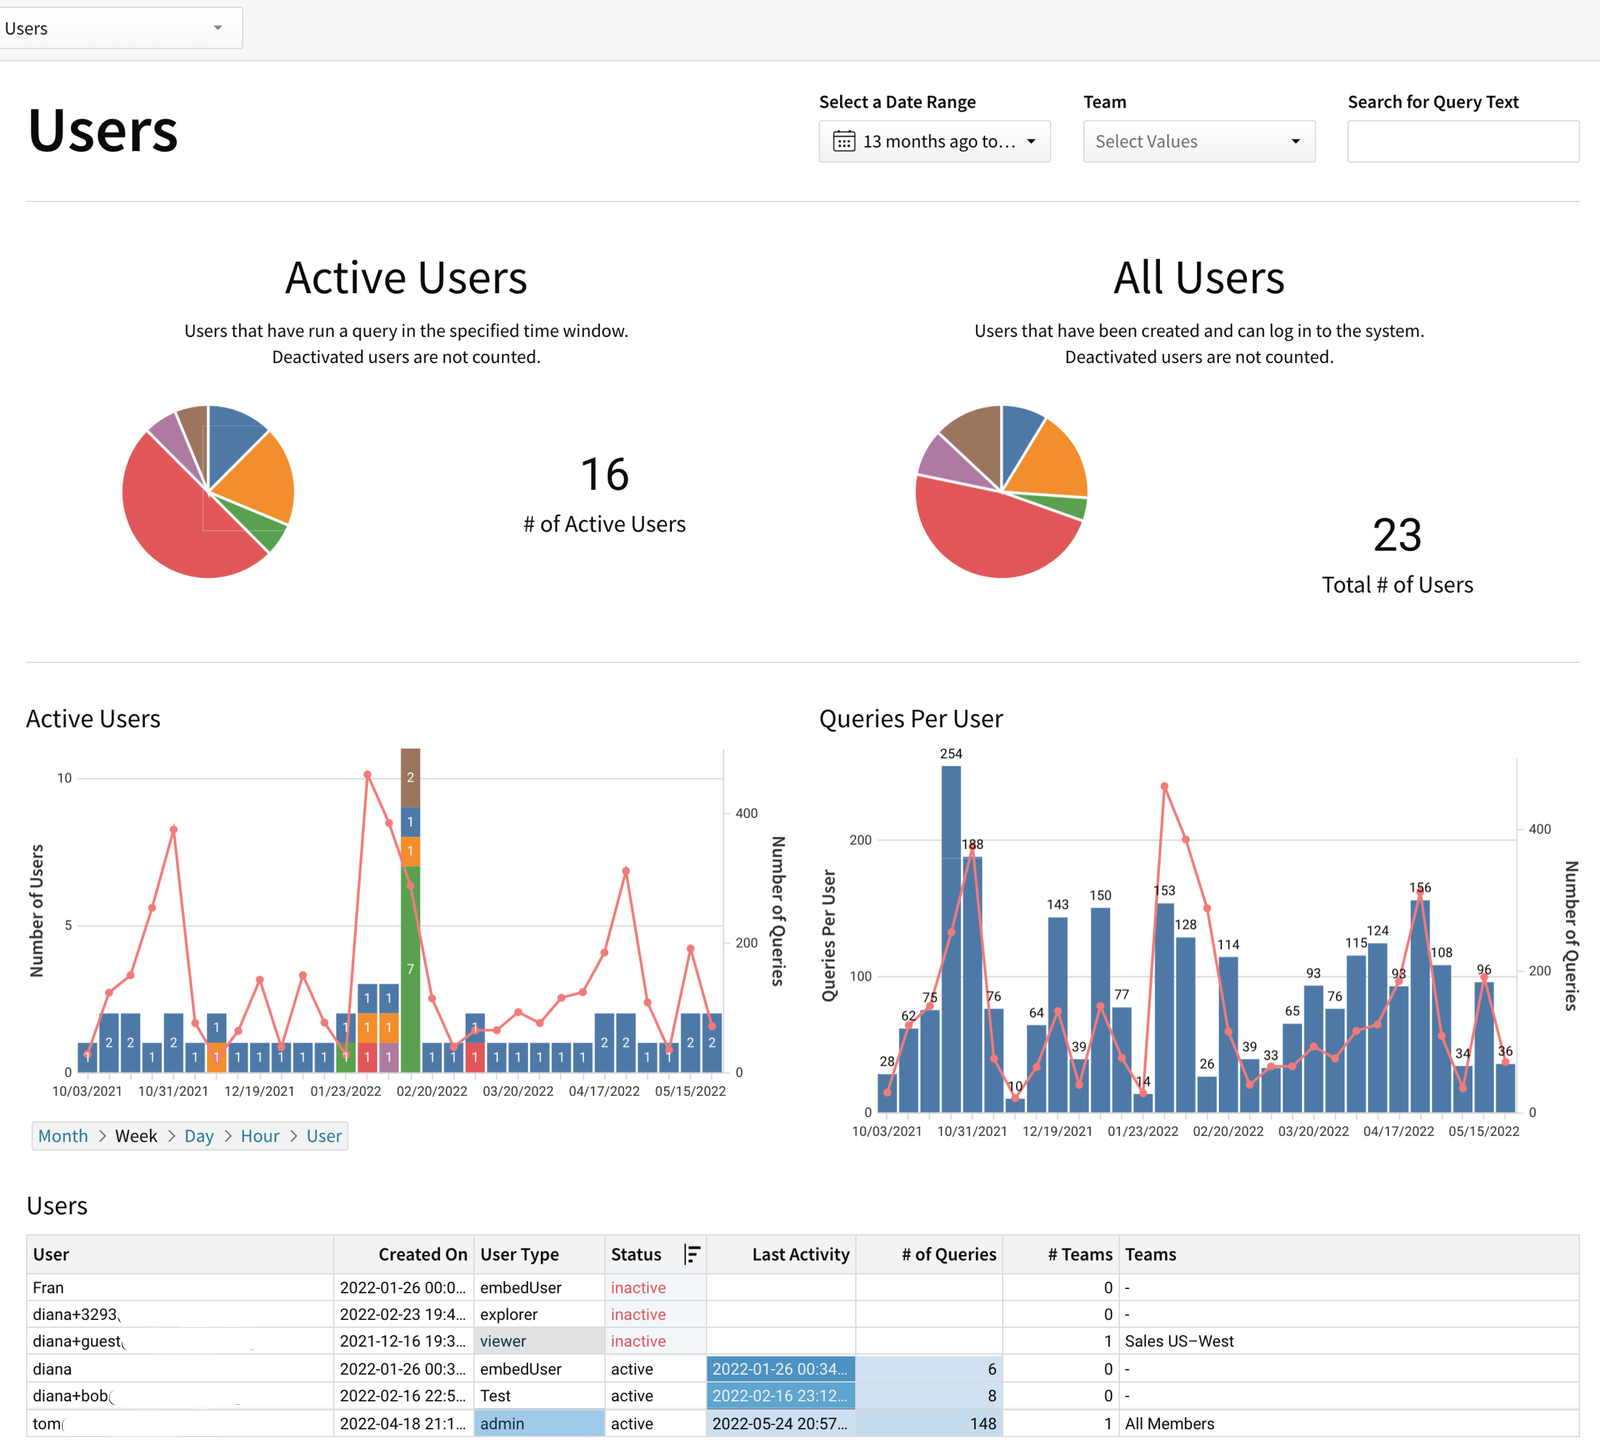Drill down by User under the Active Users chart
The width and height of the screenshot is (1600, 1451).
click(324, 1136)
